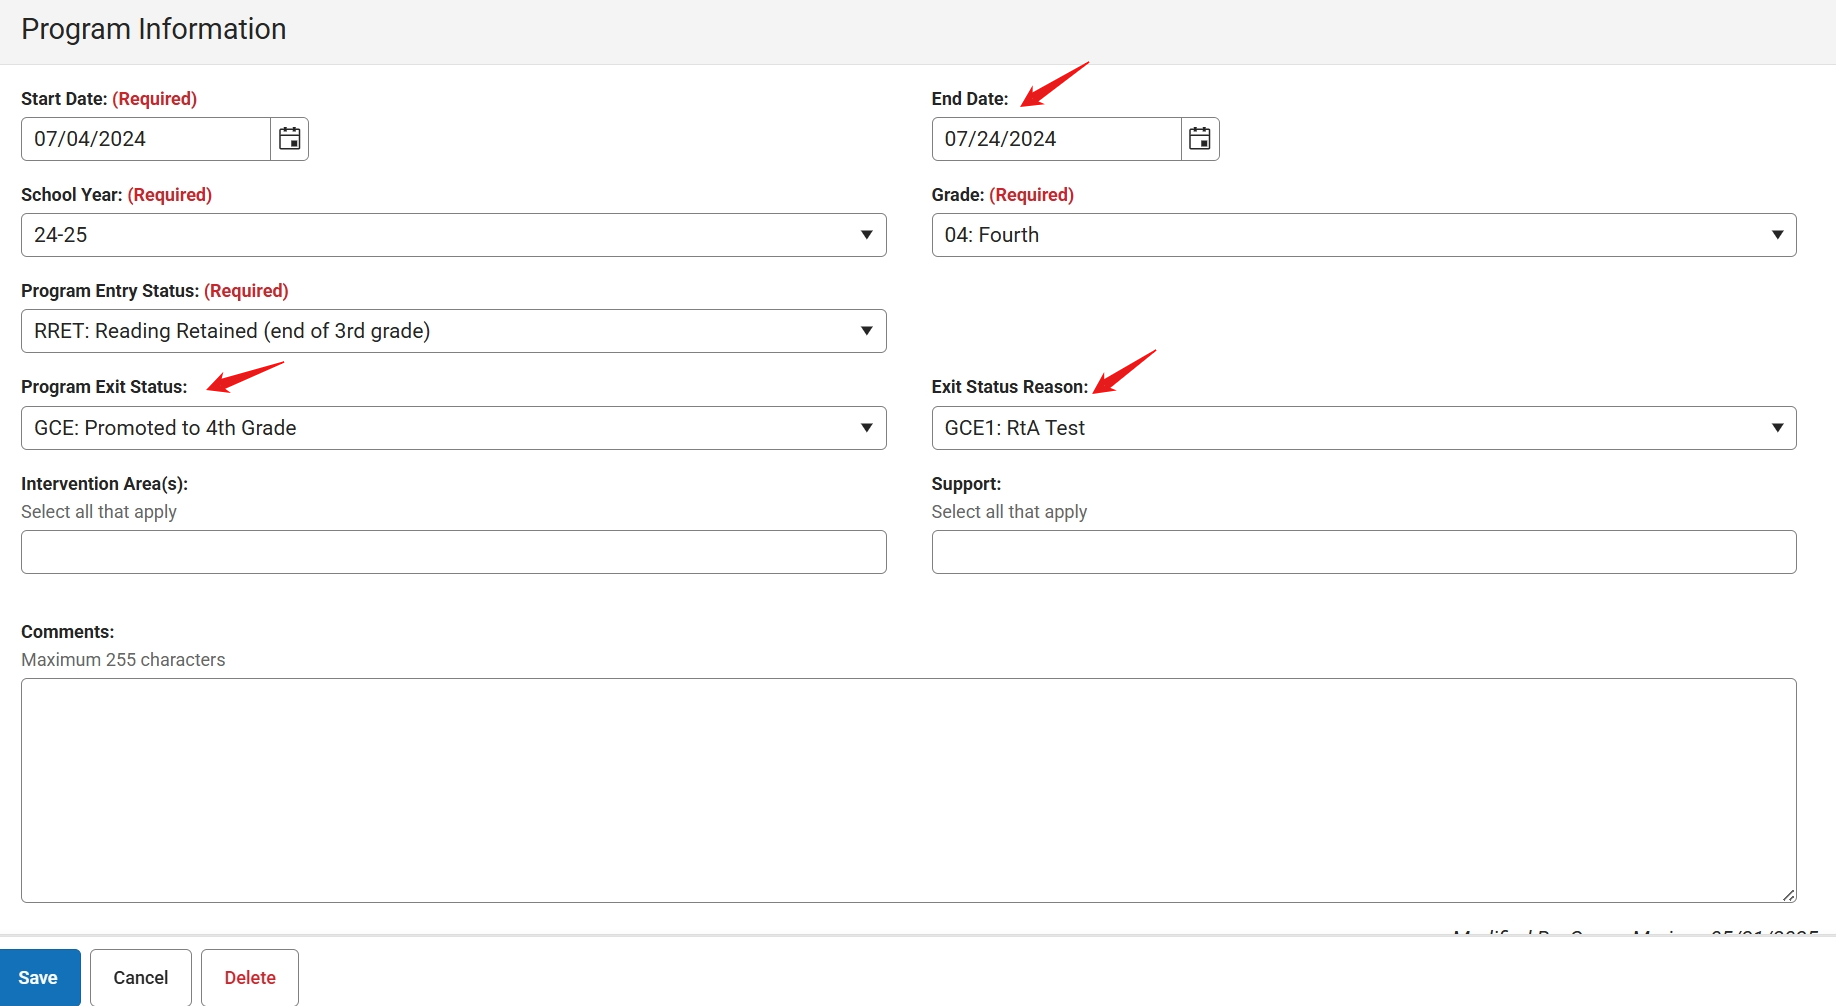This screenshot has height=1006, width=1836.
Task: Grab the Comments box resize handle
Action: tap(1788, 895)
